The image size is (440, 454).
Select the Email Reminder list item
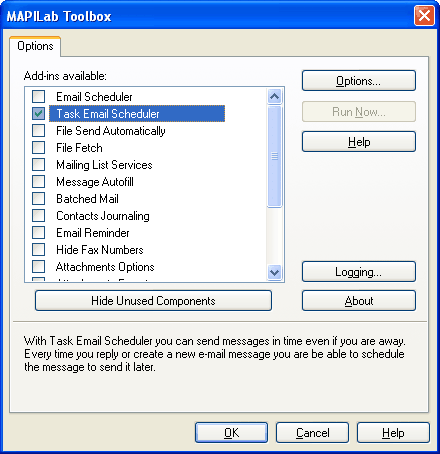click(93, 233)
